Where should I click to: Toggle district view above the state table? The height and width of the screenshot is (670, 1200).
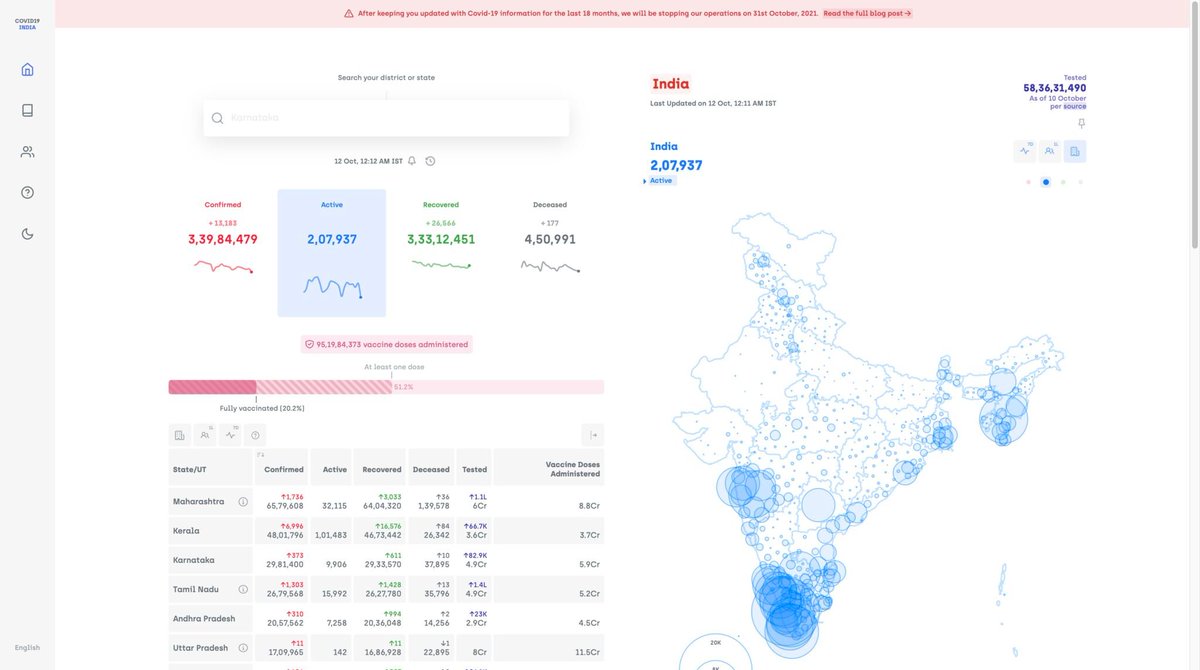click(179, 435)
